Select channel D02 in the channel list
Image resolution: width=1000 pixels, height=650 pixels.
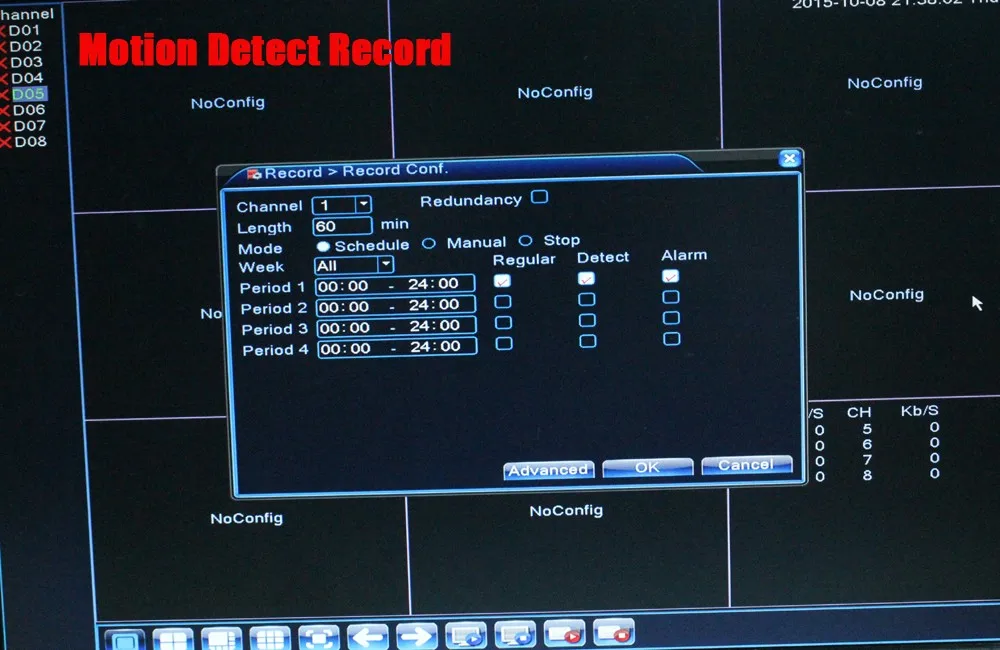[26, 46]
